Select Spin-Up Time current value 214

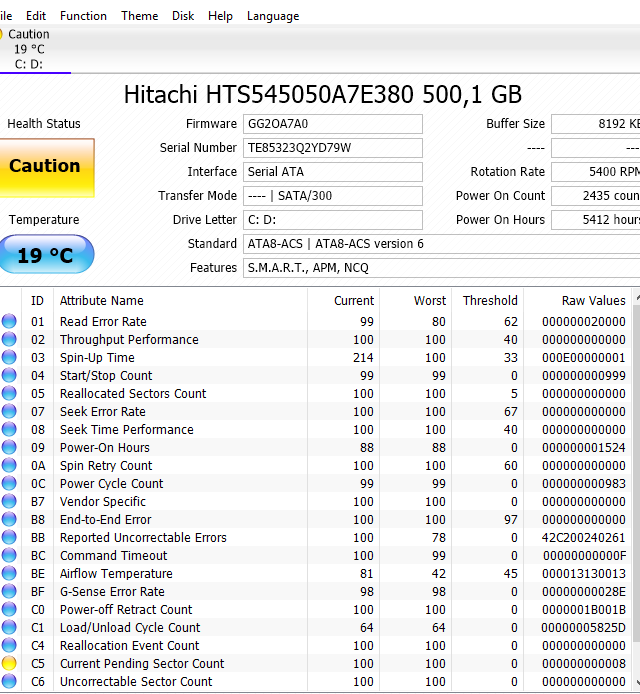[363, 357]
